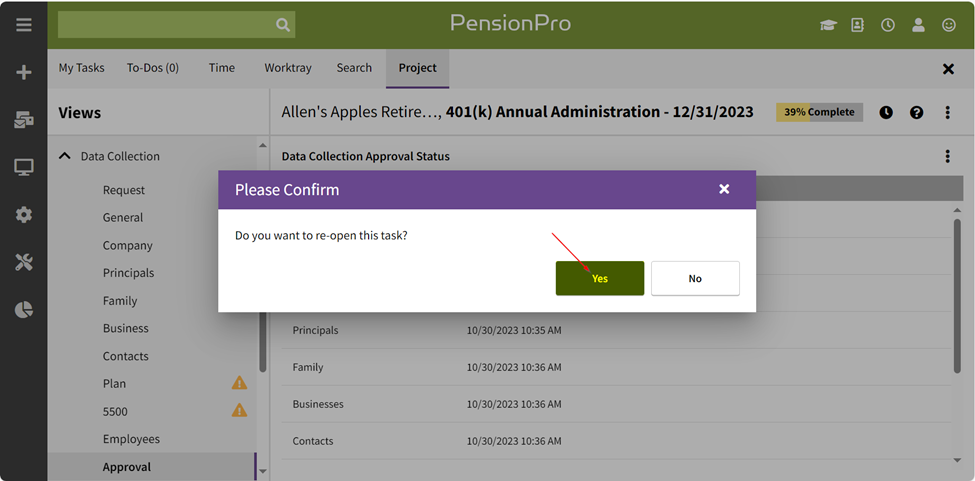The width and height of the screenshot is (975, 481).
Task: Open the gear settings sidebar icon
Action: tap(24, 215)
